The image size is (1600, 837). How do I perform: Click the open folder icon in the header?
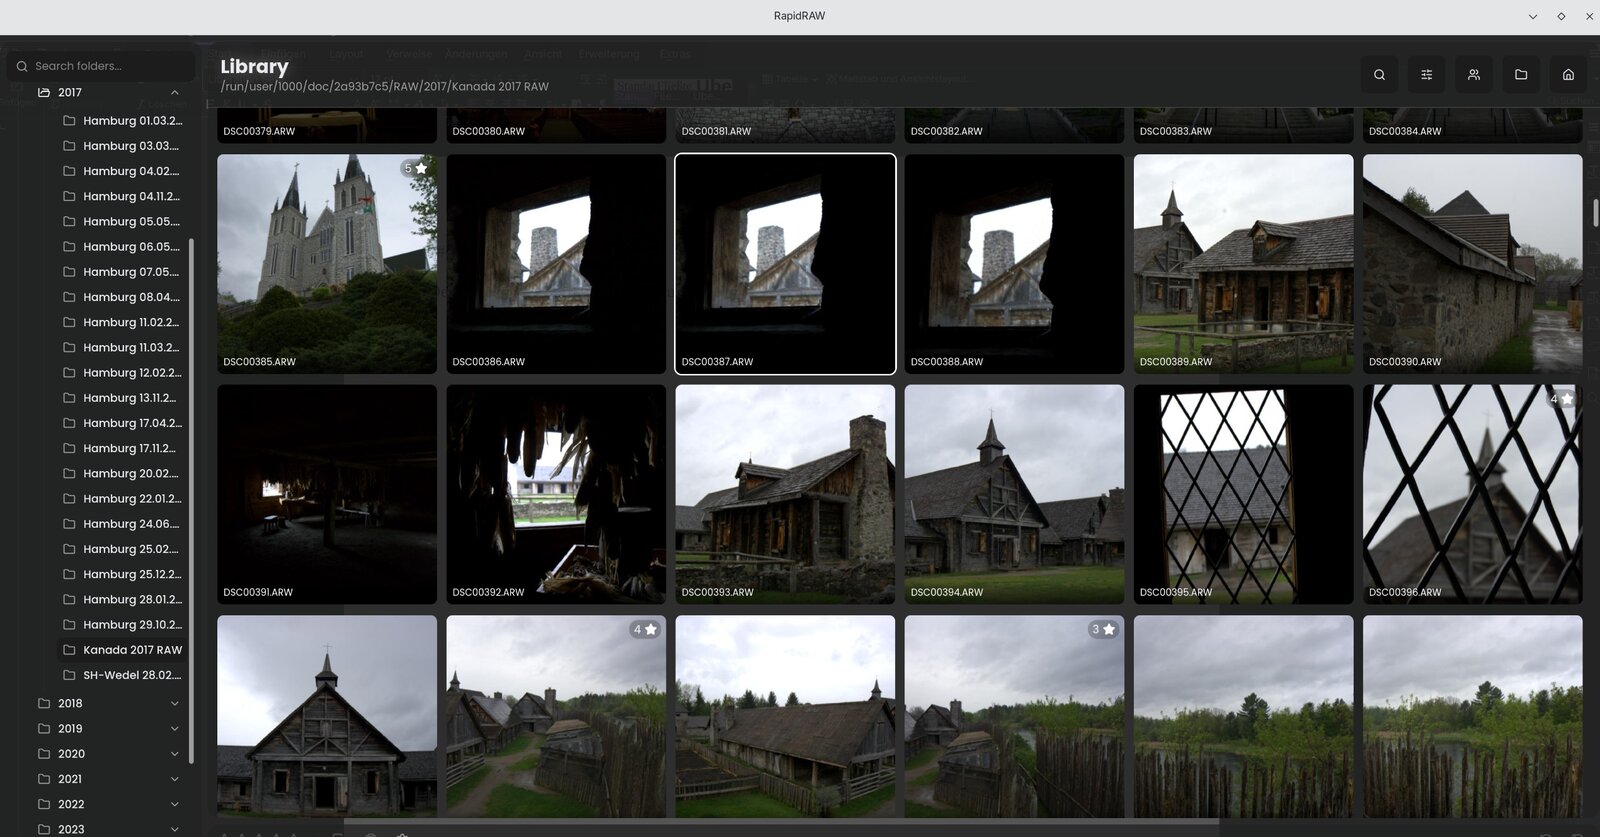click(x=1521, y=75)
